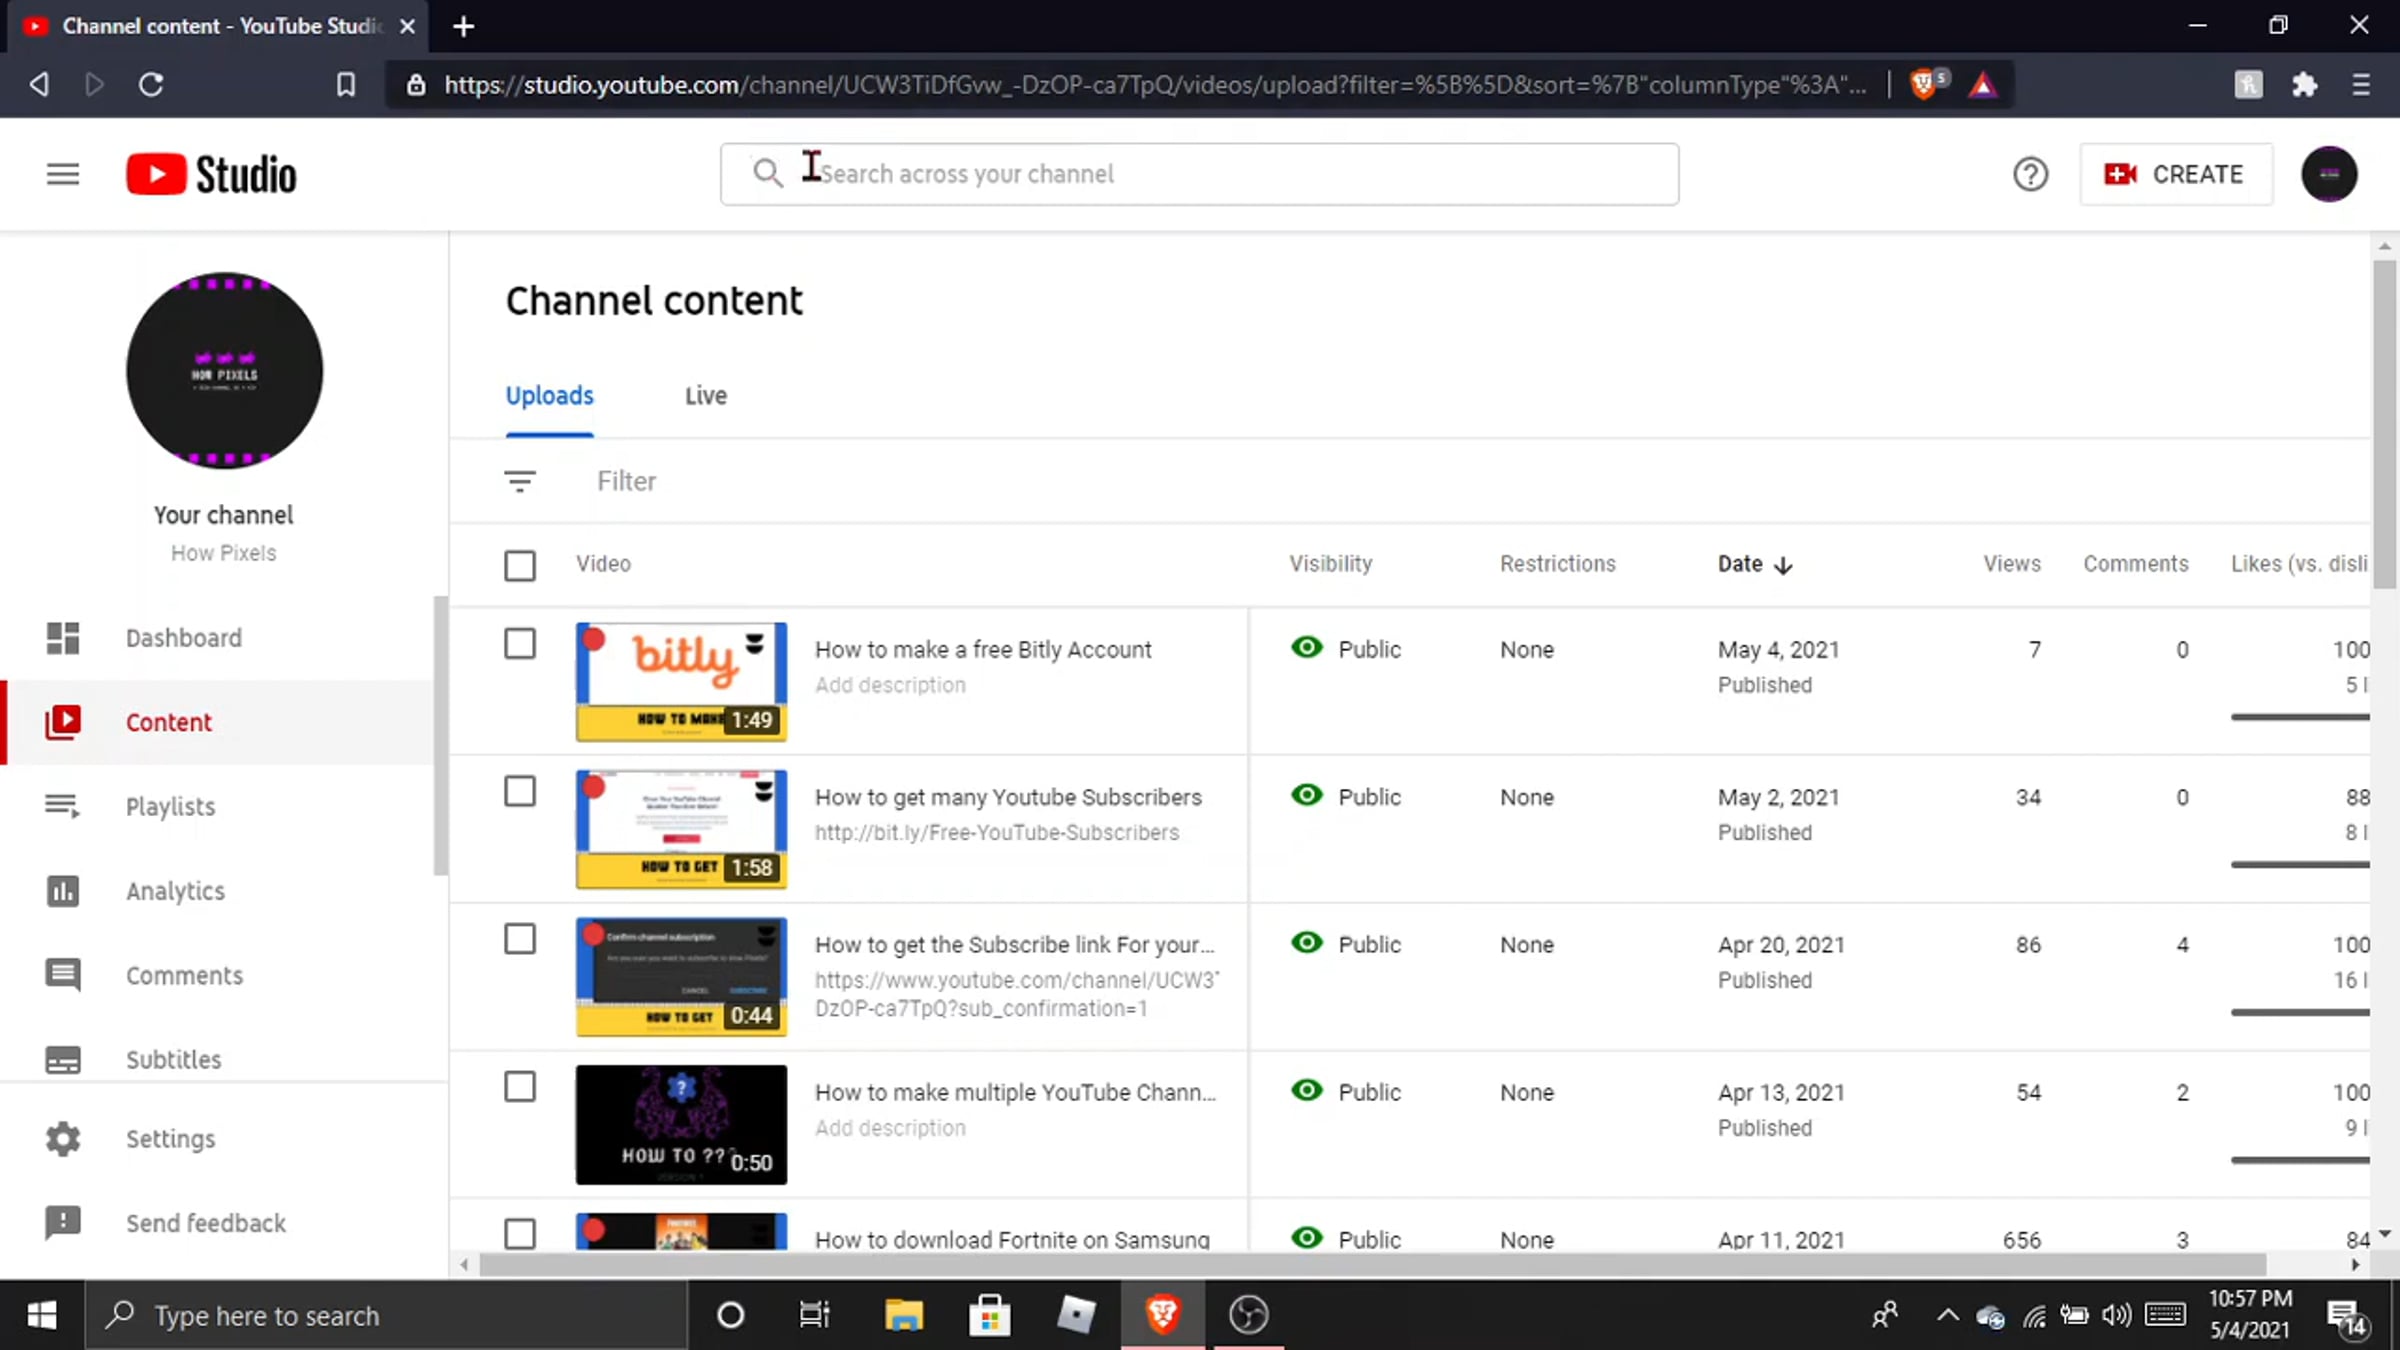2400x1350 pixels.
Task: Open the account avatar menu
Action: coord(2329,174)
